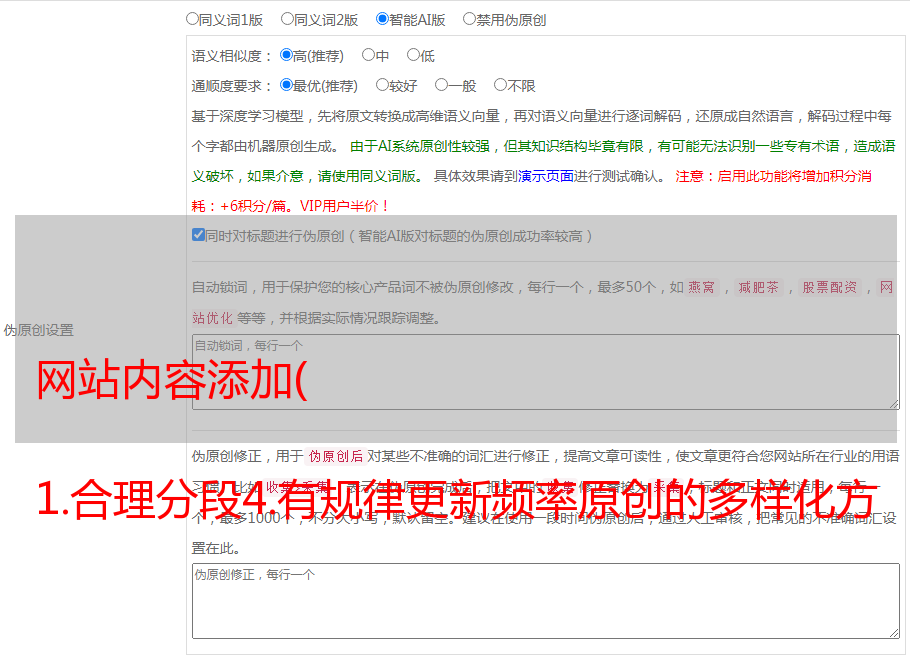Screen dimensions: 911x658
Task: Click the 燕窝 example keyword
Action: pyautogui.click(x=701, y=287)
